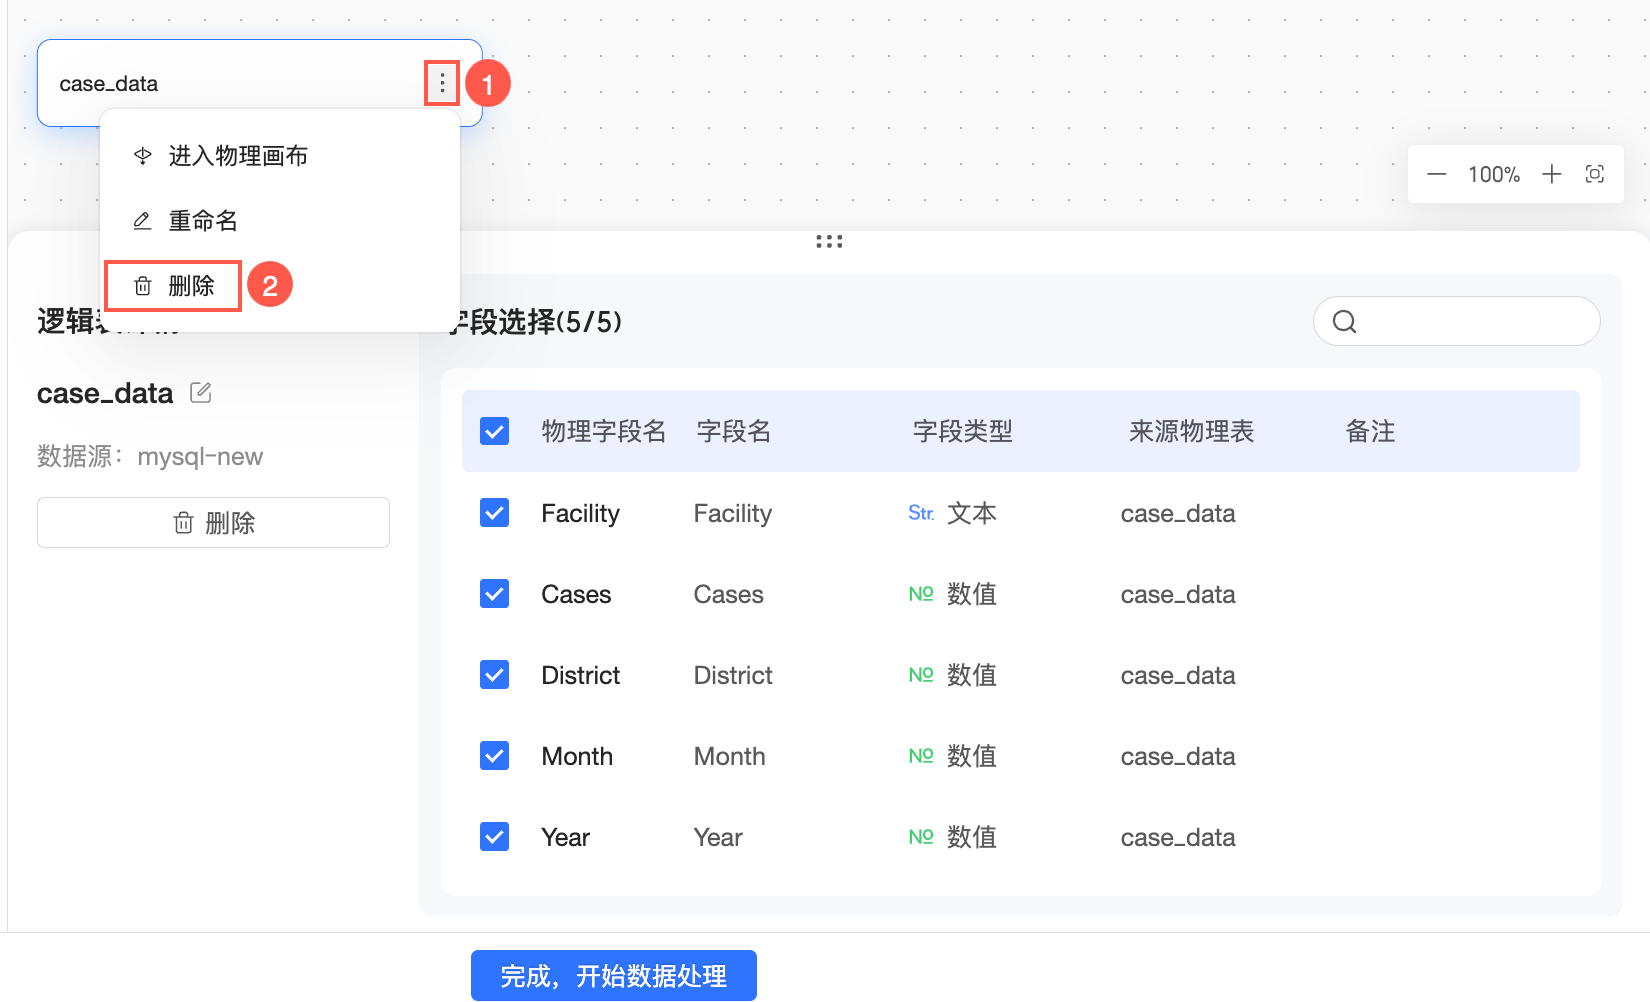Uncheck the Facility field checkbox

coord(495,513)
